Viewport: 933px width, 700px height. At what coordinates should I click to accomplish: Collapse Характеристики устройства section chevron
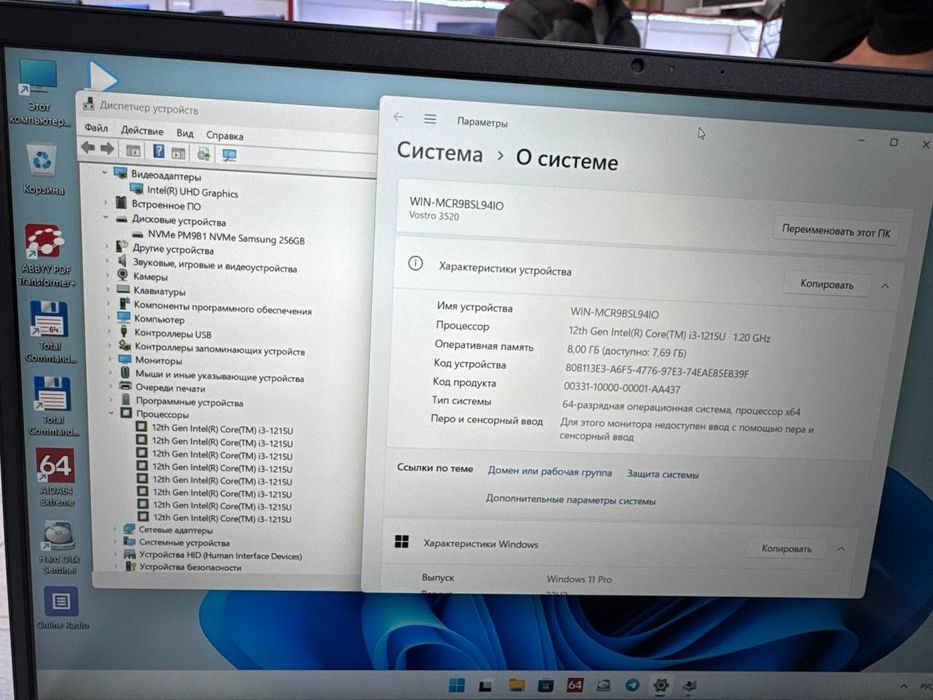point(885,286)
